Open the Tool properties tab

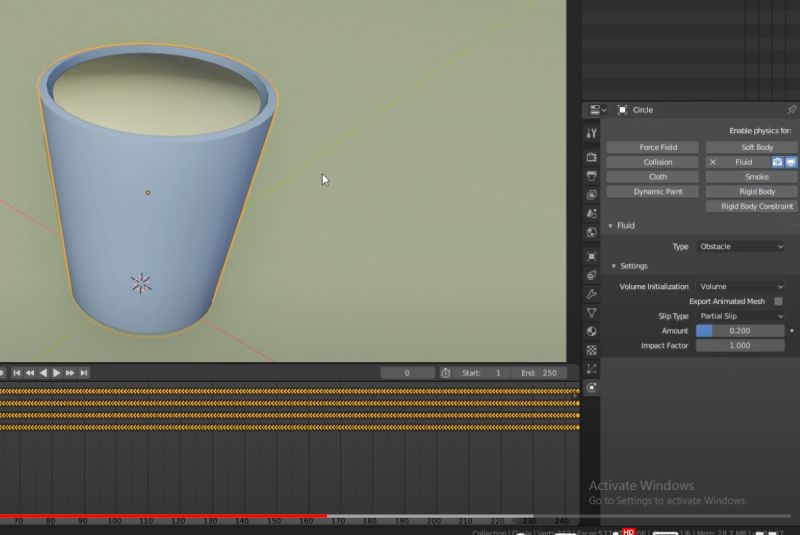[591, 134]
